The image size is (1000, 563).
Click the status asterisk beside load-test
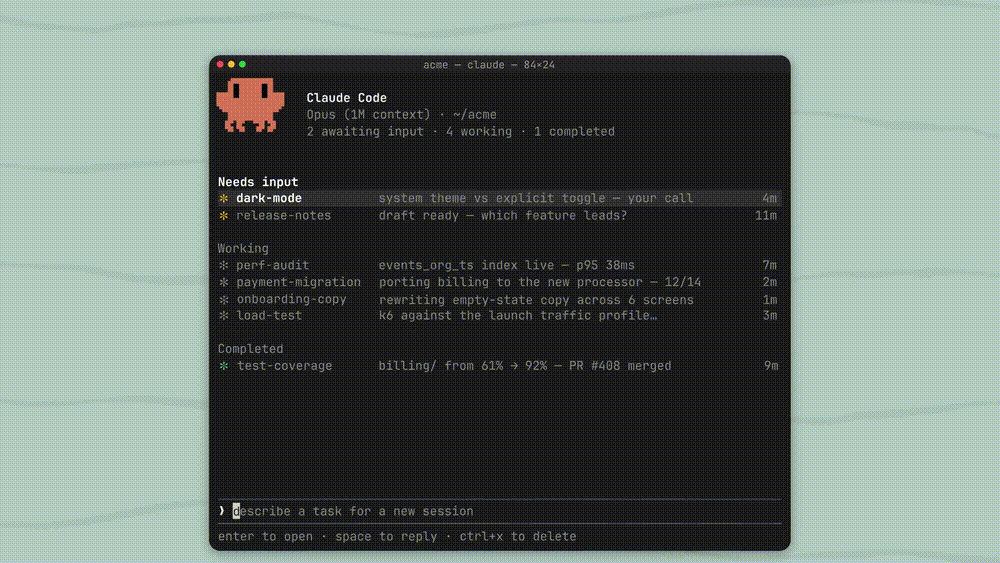[x=224, y=316]
